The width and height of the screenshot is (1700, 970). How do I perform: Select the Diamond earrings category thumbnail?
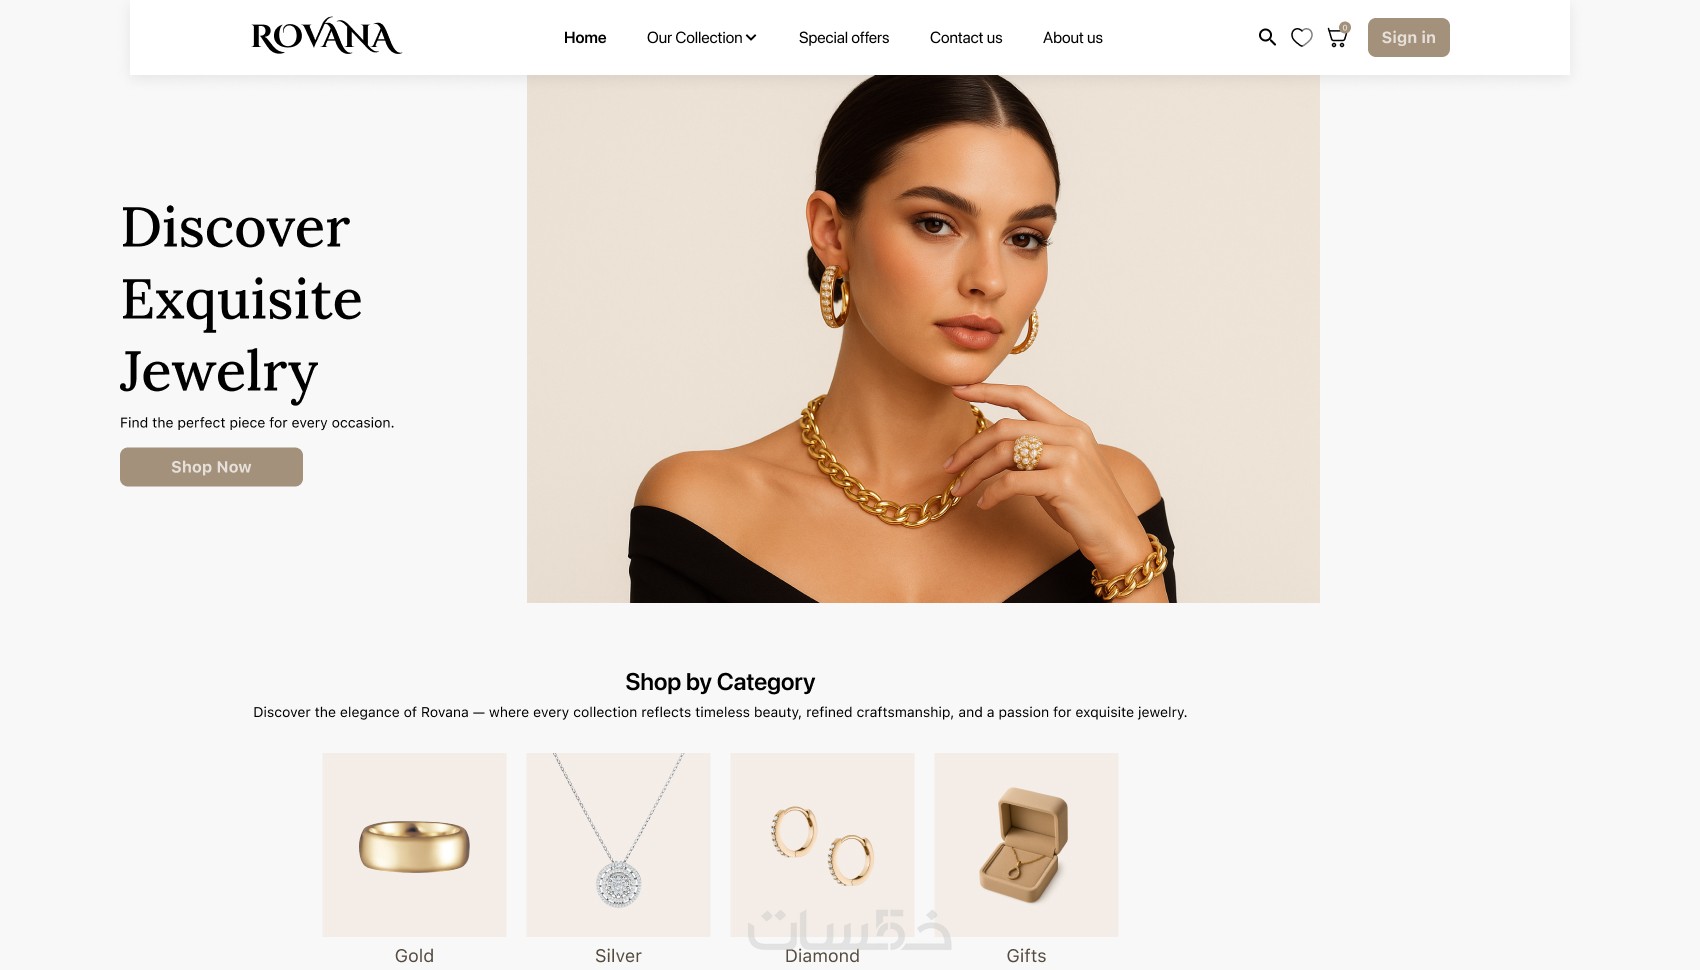pos(822,845)
